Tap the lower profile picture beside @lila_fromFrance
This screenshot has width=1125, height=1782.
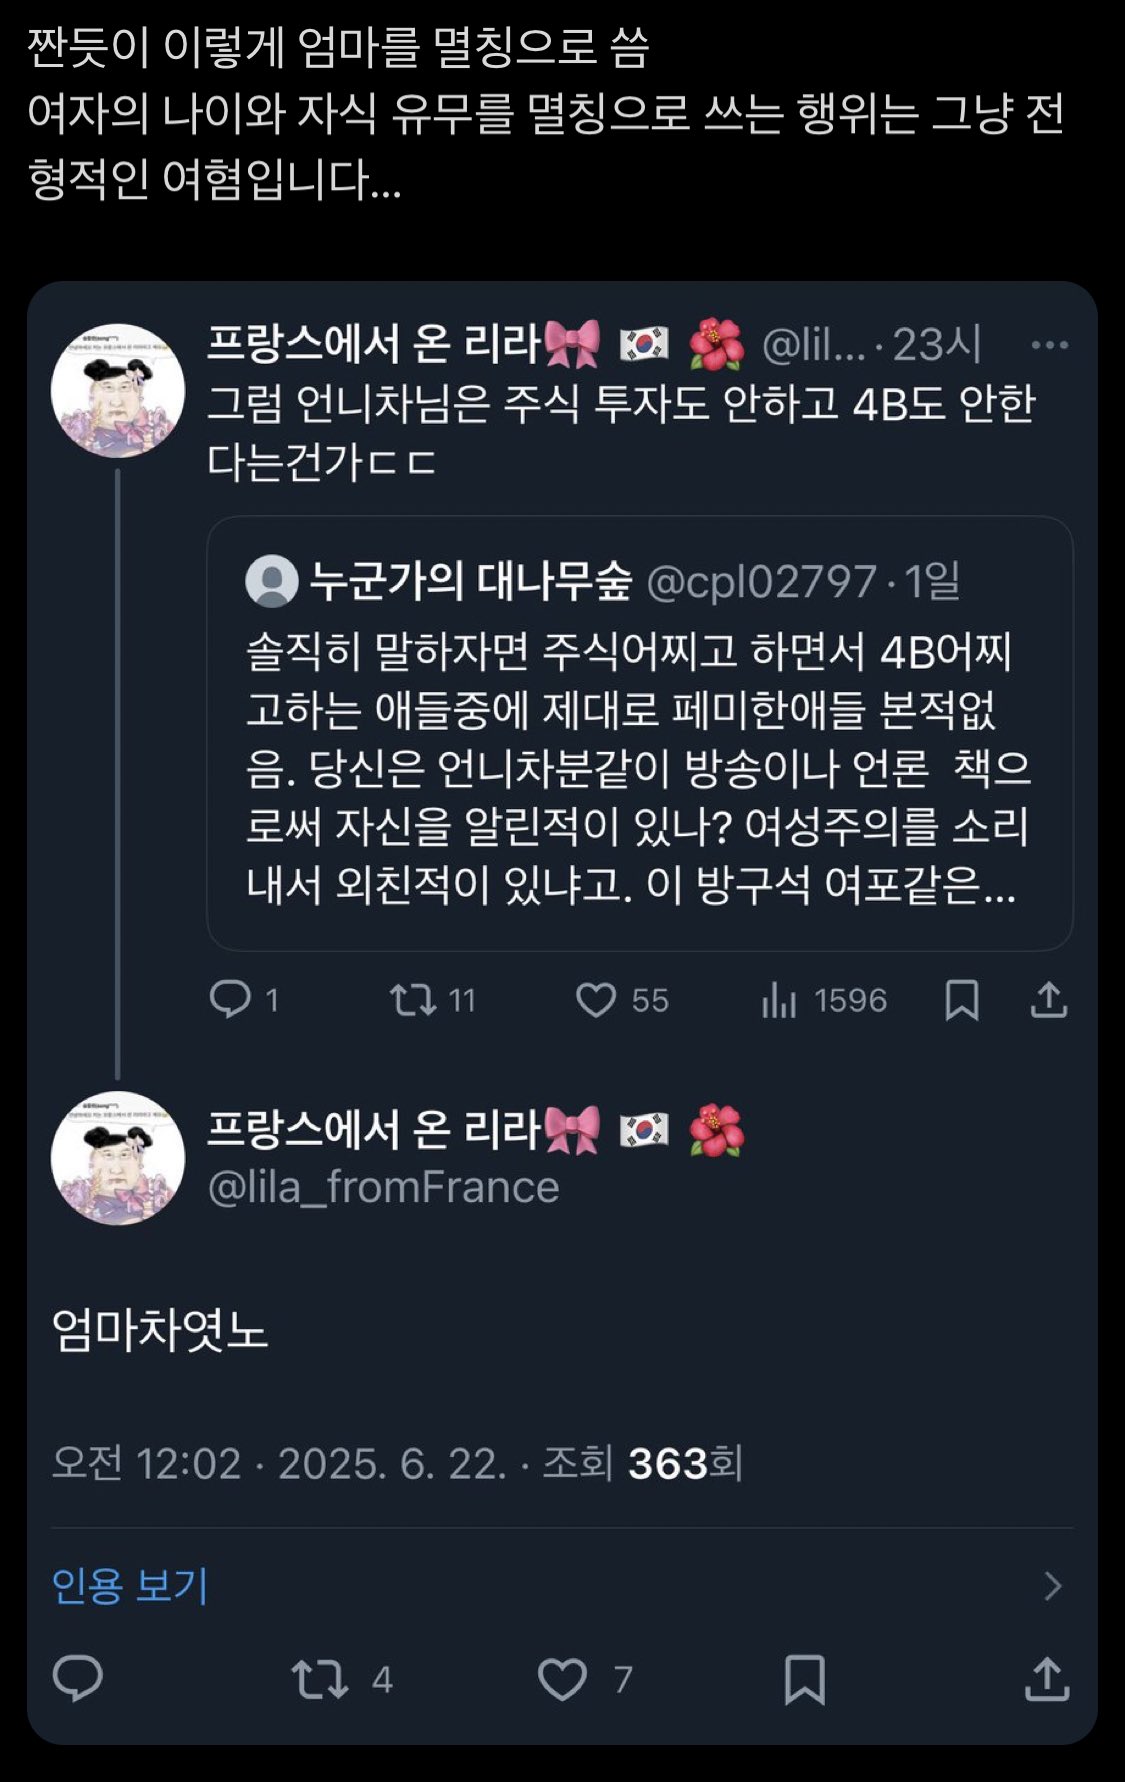point(118,1158)
